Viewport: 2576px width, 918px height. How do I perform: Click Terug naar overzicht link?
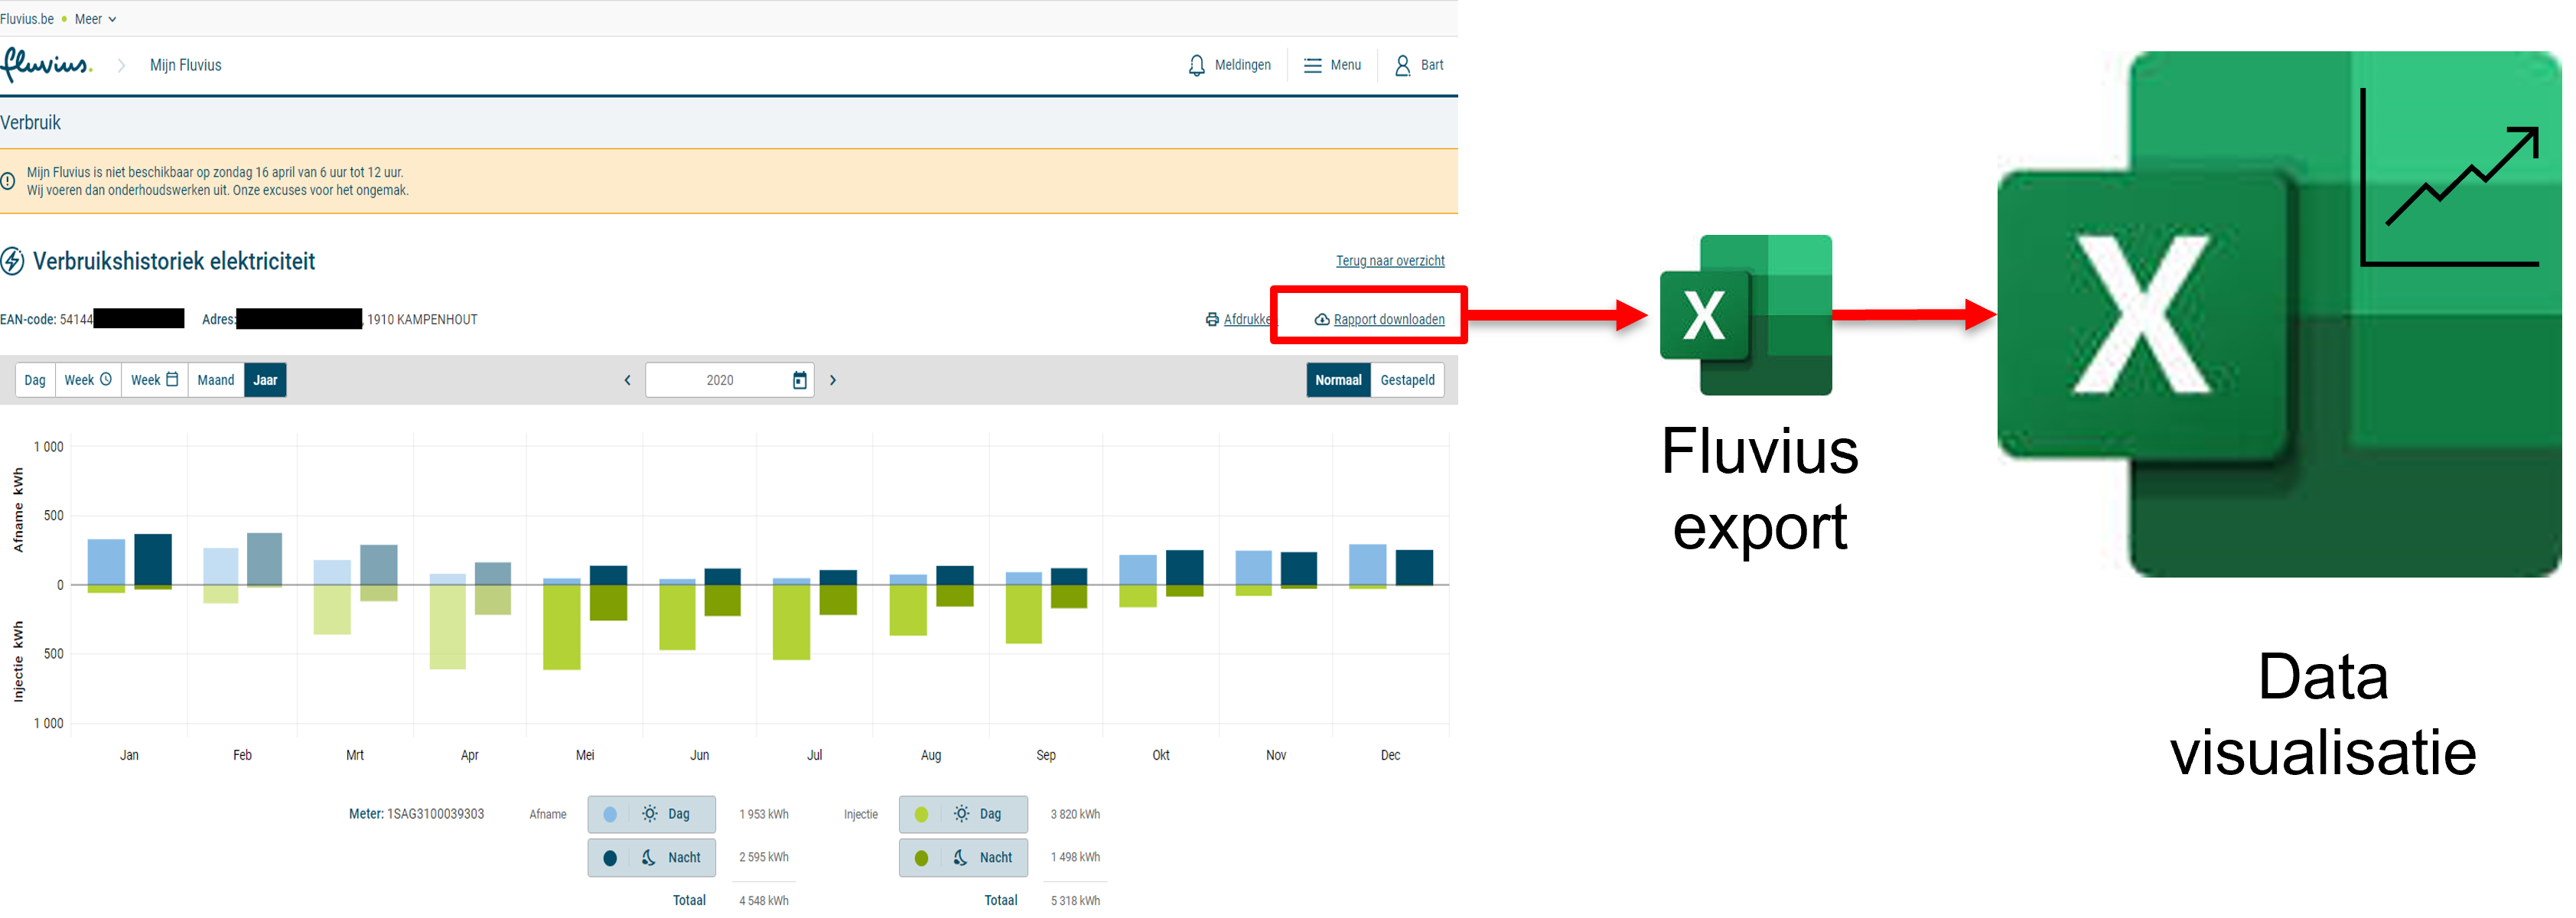point(1389,261)
